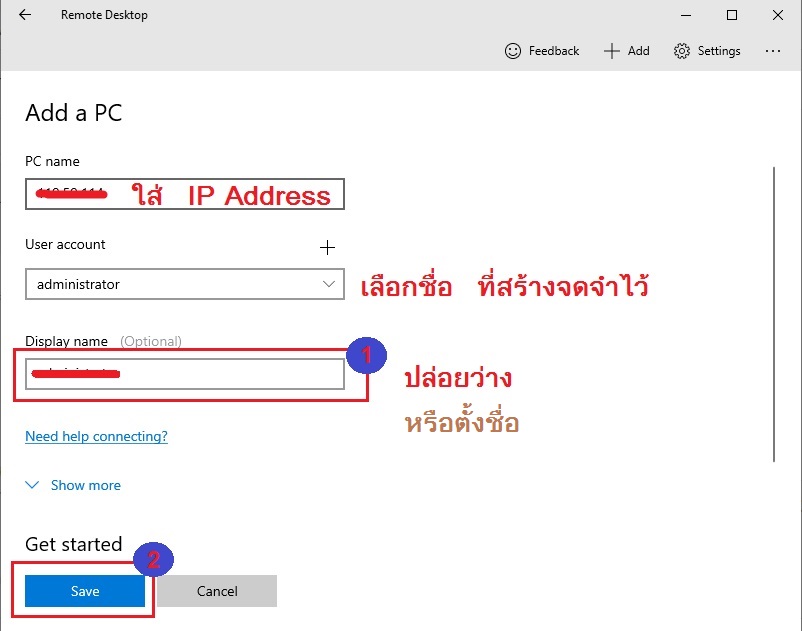Image resolution: width=802 pixels, height=631 pixels.
Task: Go back using the back arrow
Action: (x=25, y=15)
